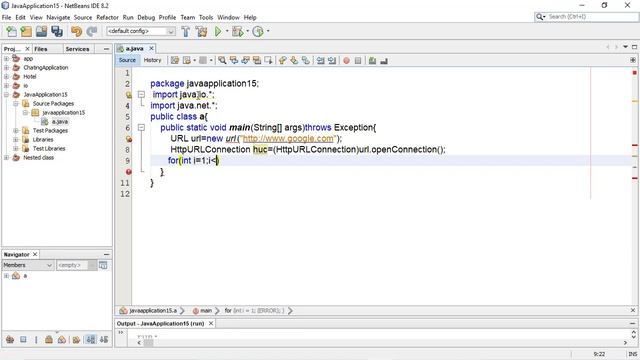
Task: Close the a.java editor tab
Action: (151, 49)
